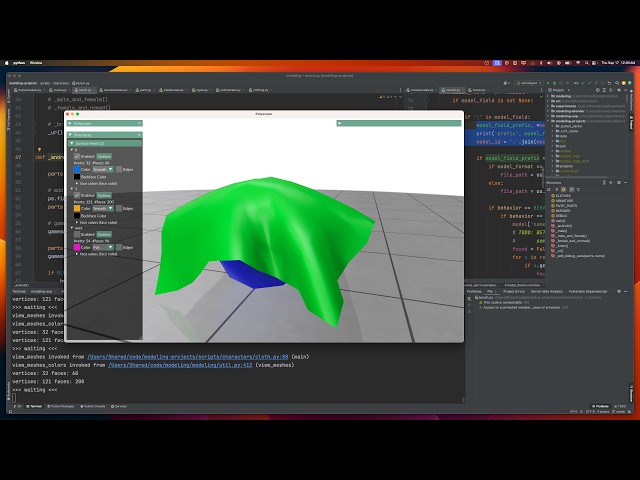
Task: Open the orange mesh Backface Color swatch
Action: pyautogui.click(x=77, y=216)
